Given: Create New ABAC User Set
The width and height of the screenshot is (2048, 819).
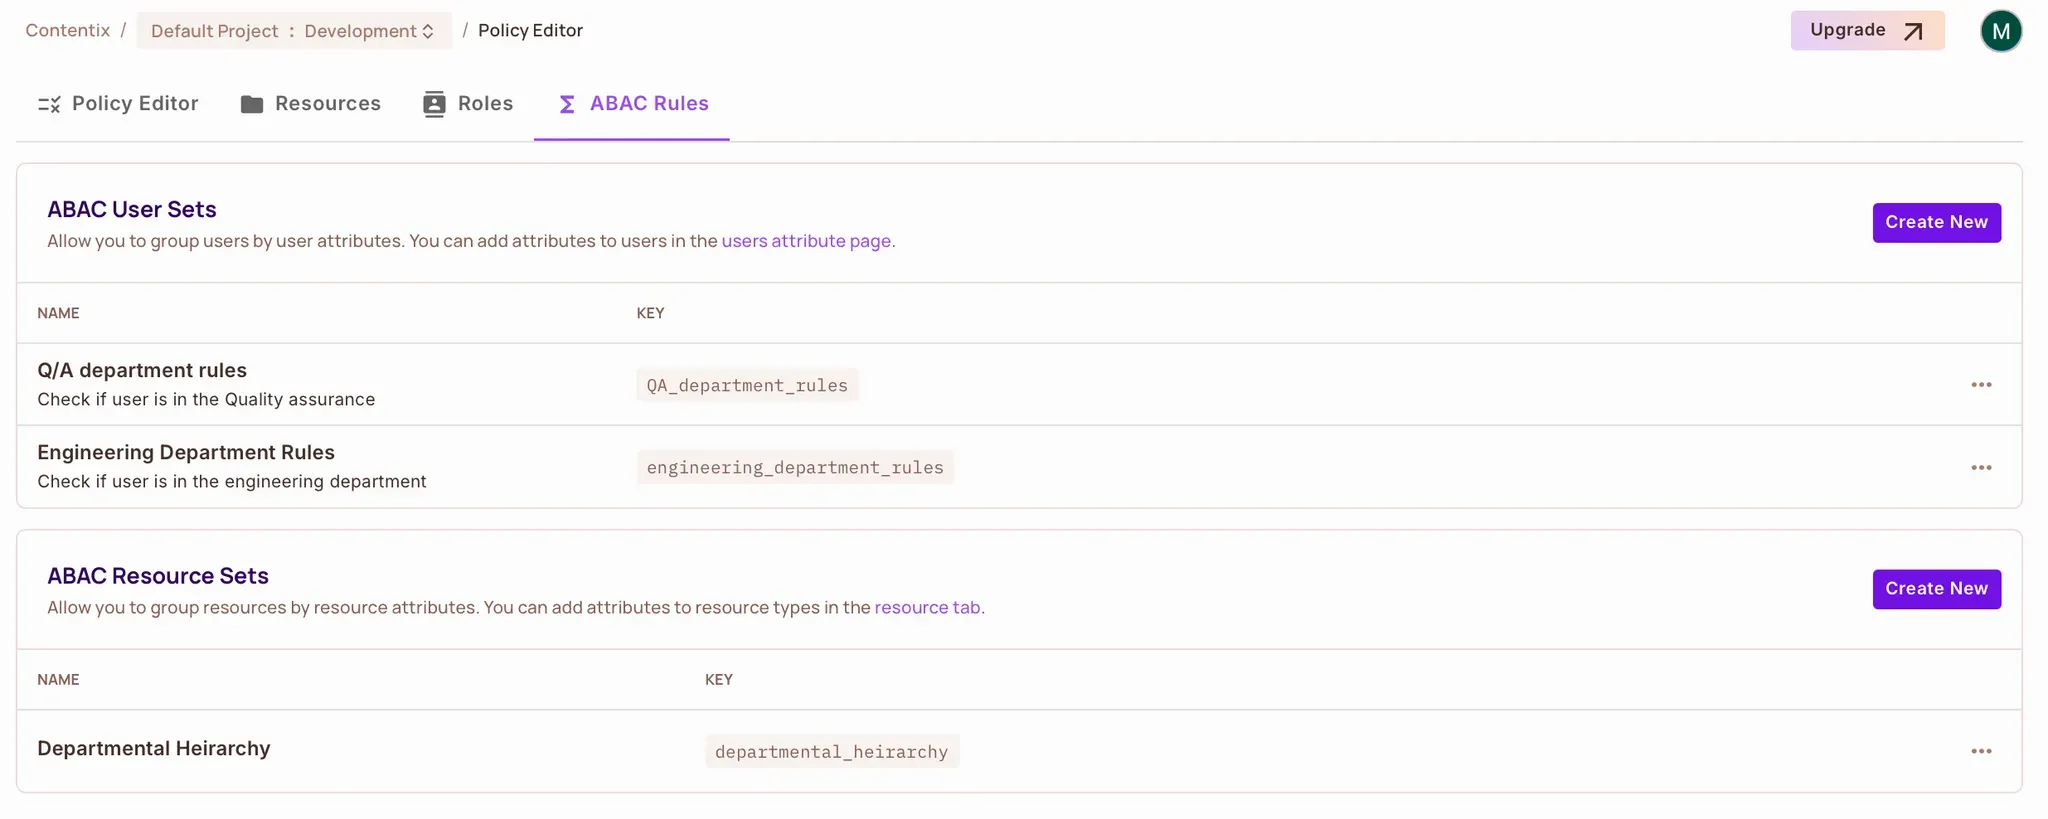Looking at the screenshot, I should (x=1936, y=222).
